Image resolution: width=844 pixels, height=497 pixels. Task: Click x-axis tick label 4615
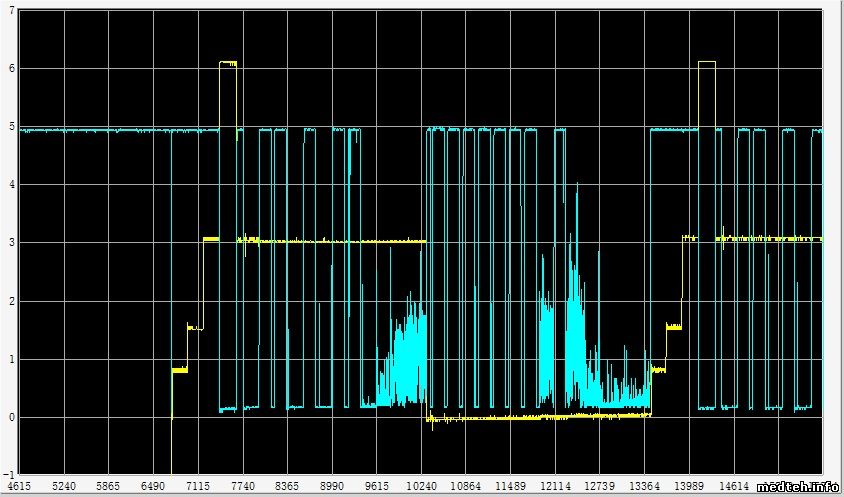click(x=20, y=485)
